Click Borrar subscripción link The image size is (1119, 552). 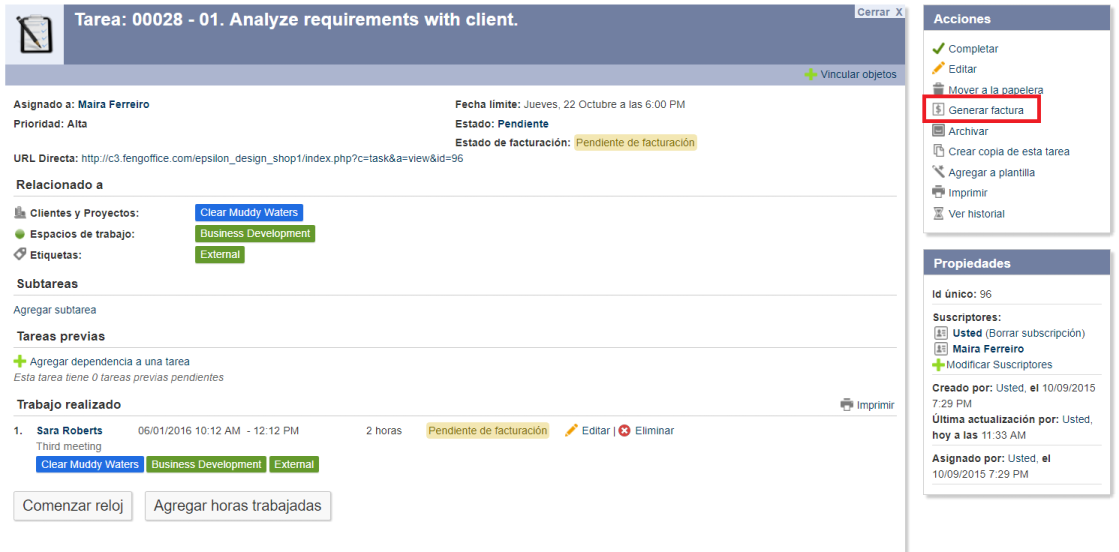point(1034,333)
